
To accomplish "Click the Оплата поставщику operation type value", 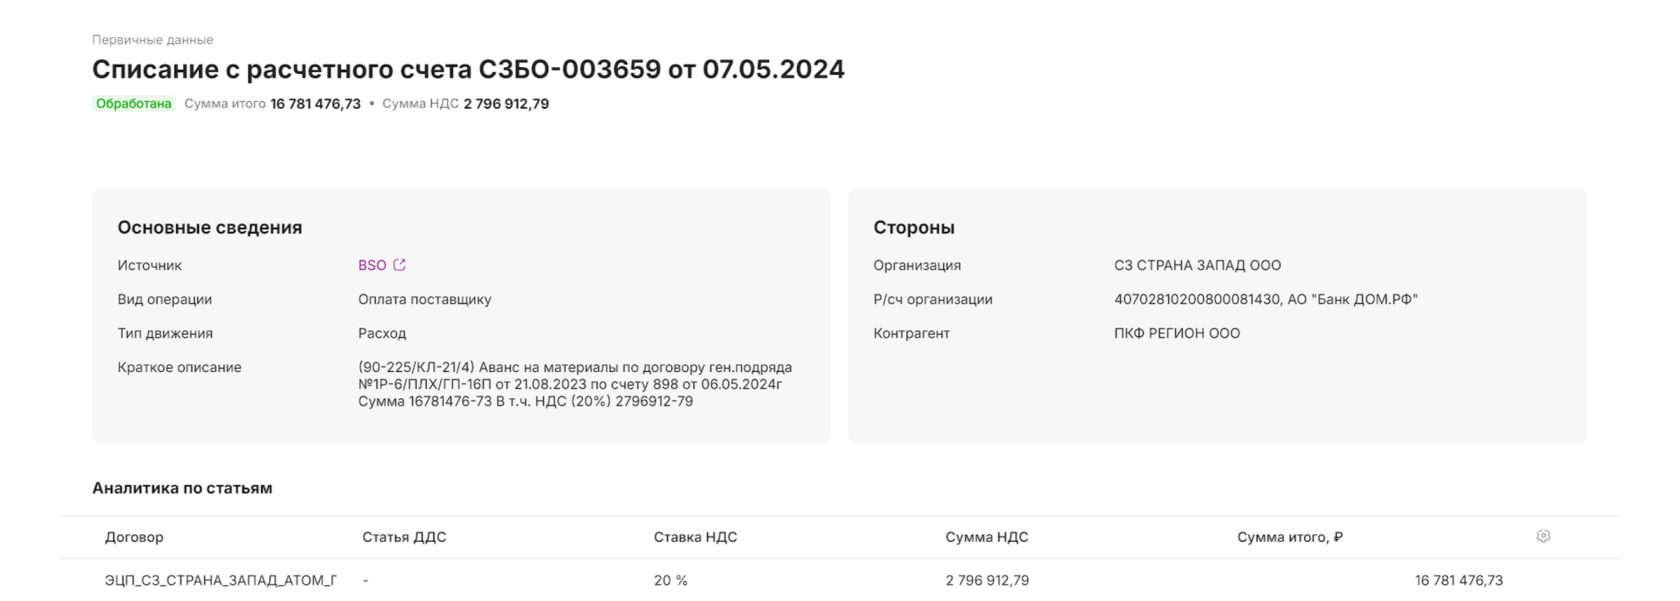I will click(424, 299).
